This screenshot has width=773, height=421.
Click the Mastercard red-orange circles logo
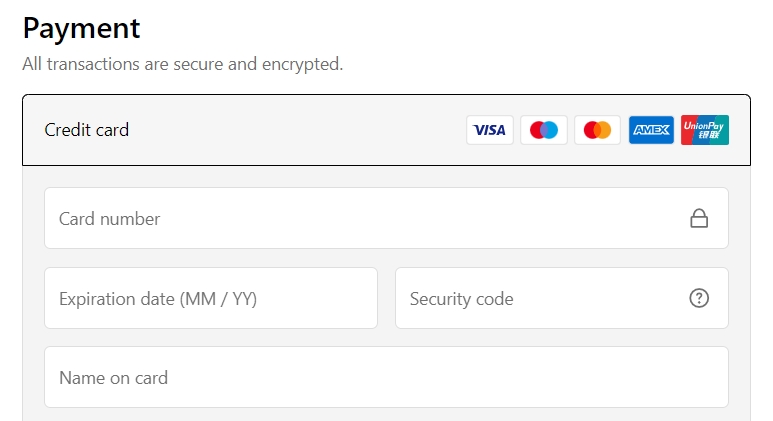597,130
